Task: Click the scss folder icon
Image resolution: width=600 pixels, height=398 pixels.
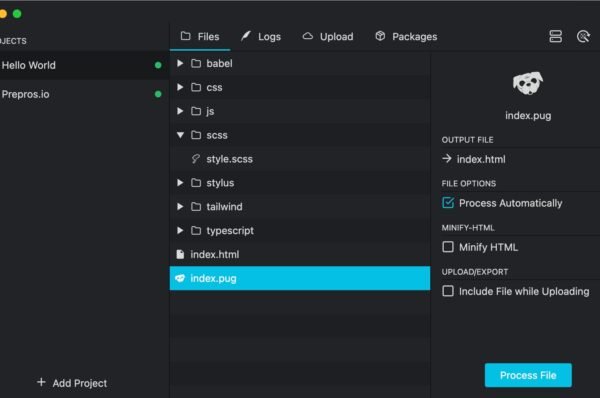Action: (x=196, y=135)
